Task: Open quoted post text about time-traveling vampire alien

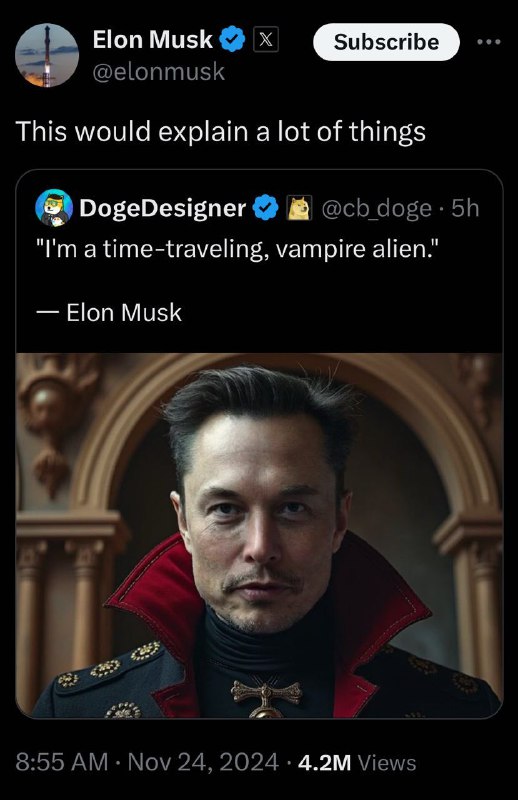Action: click(x=237, y=249)
